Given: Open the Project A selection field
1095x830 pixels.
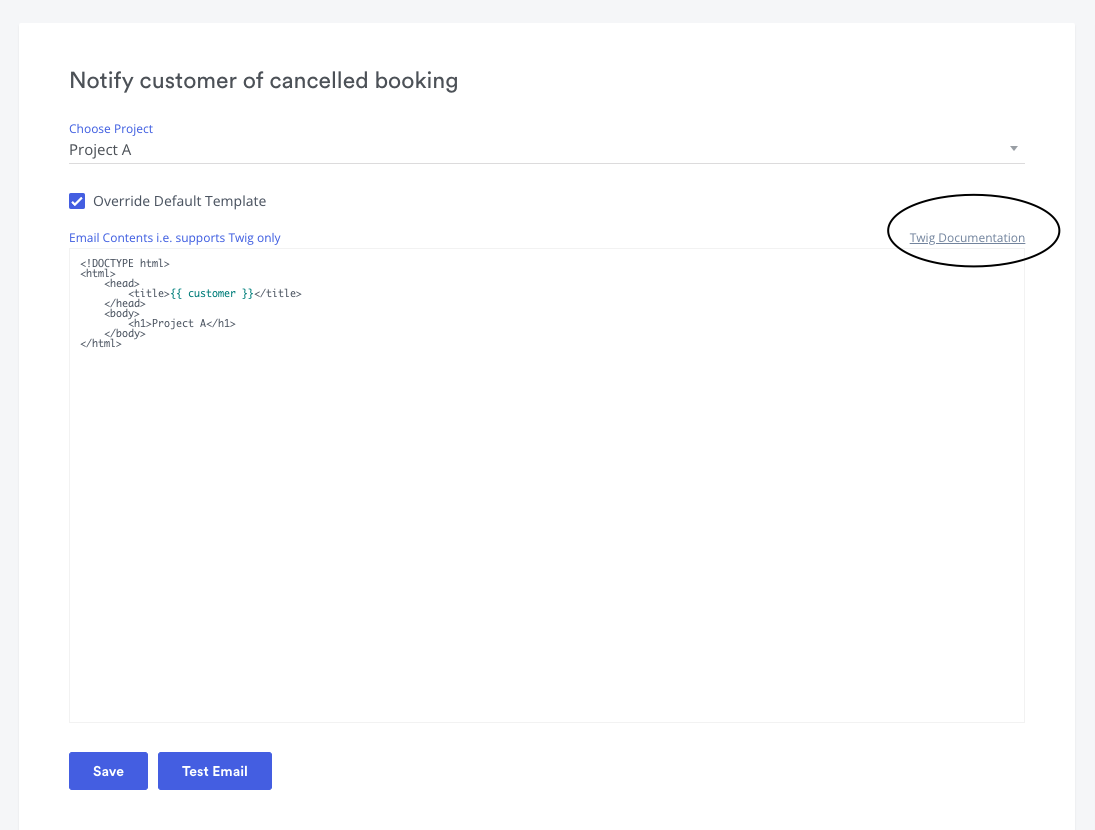Looking at the screenshot, I should [547, 150].
